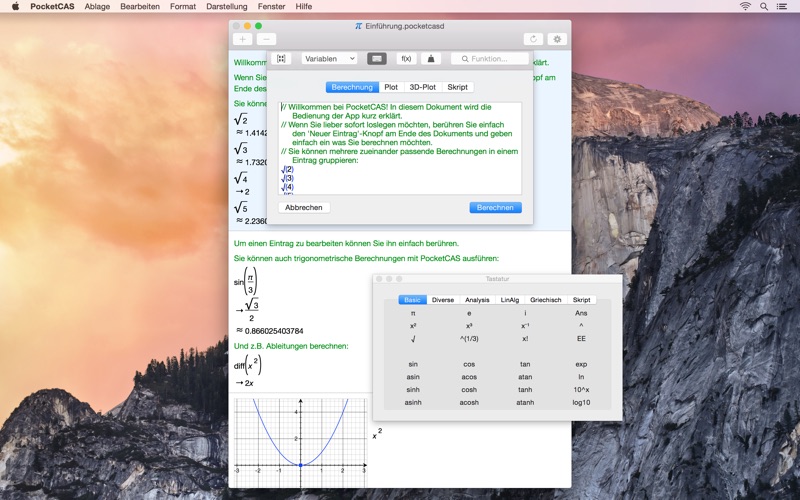Viewport: 800px width, 500px height.
Task: Open the Apple menu
Action: click(15, 7)
